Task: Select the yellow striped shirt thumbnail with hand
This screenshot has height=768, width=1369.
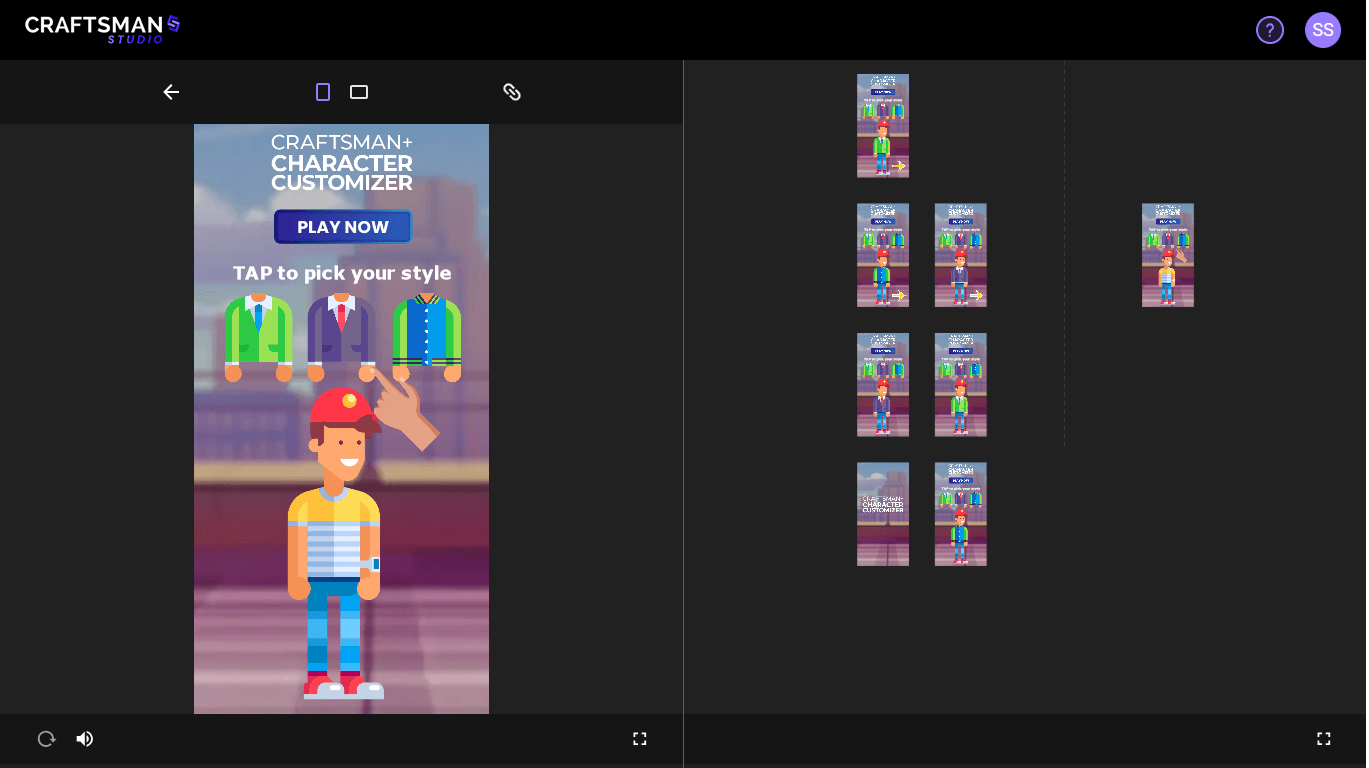Action: [1168, 255]
